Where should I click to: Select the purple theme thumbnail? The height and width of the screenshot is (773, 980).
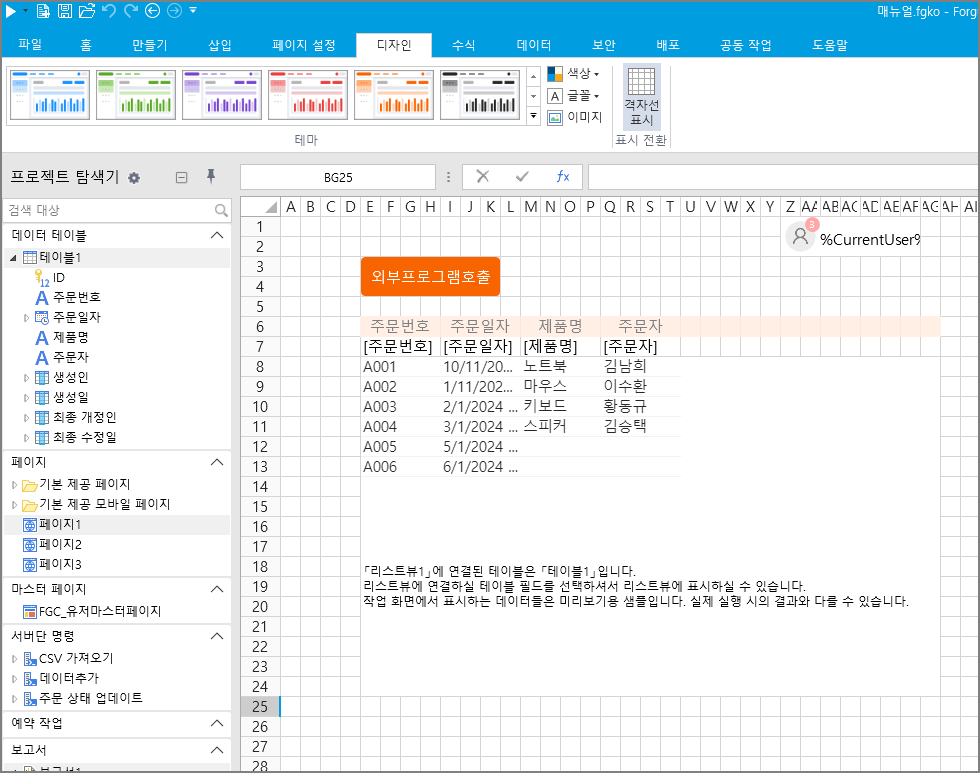(x=222, y=96)
